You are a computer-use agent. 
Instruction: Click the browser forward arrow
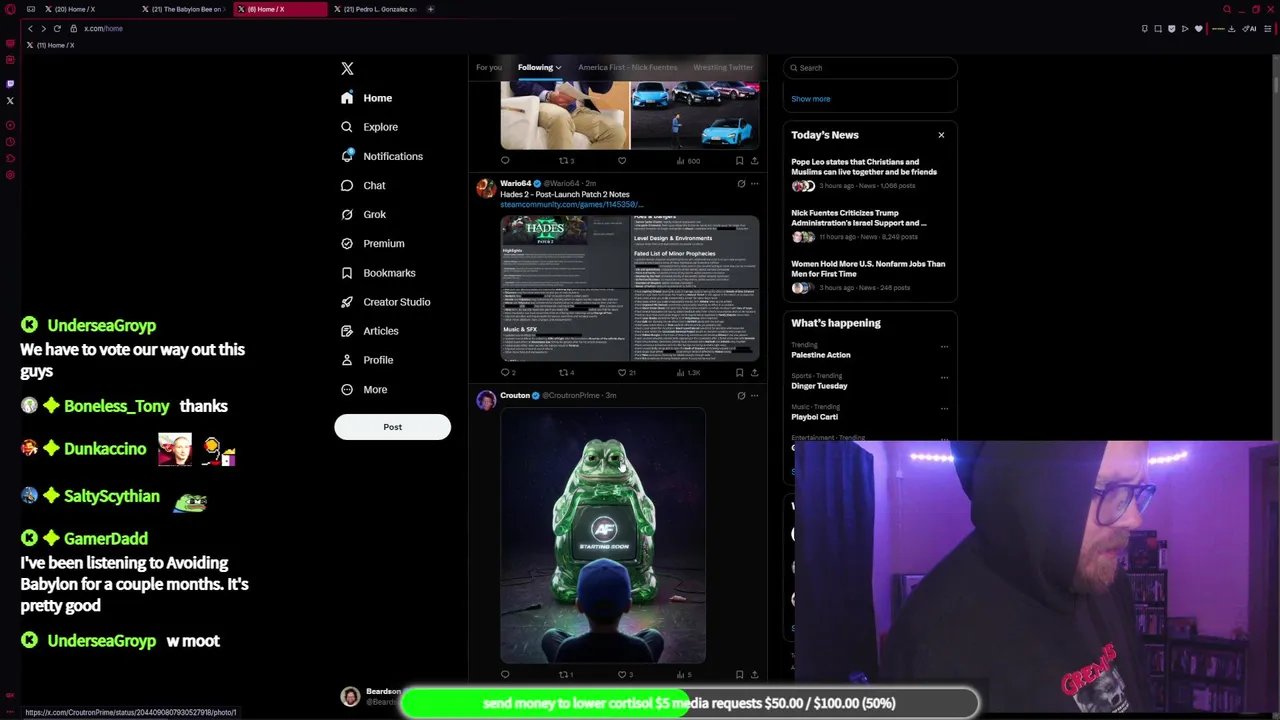click(43, 29)
